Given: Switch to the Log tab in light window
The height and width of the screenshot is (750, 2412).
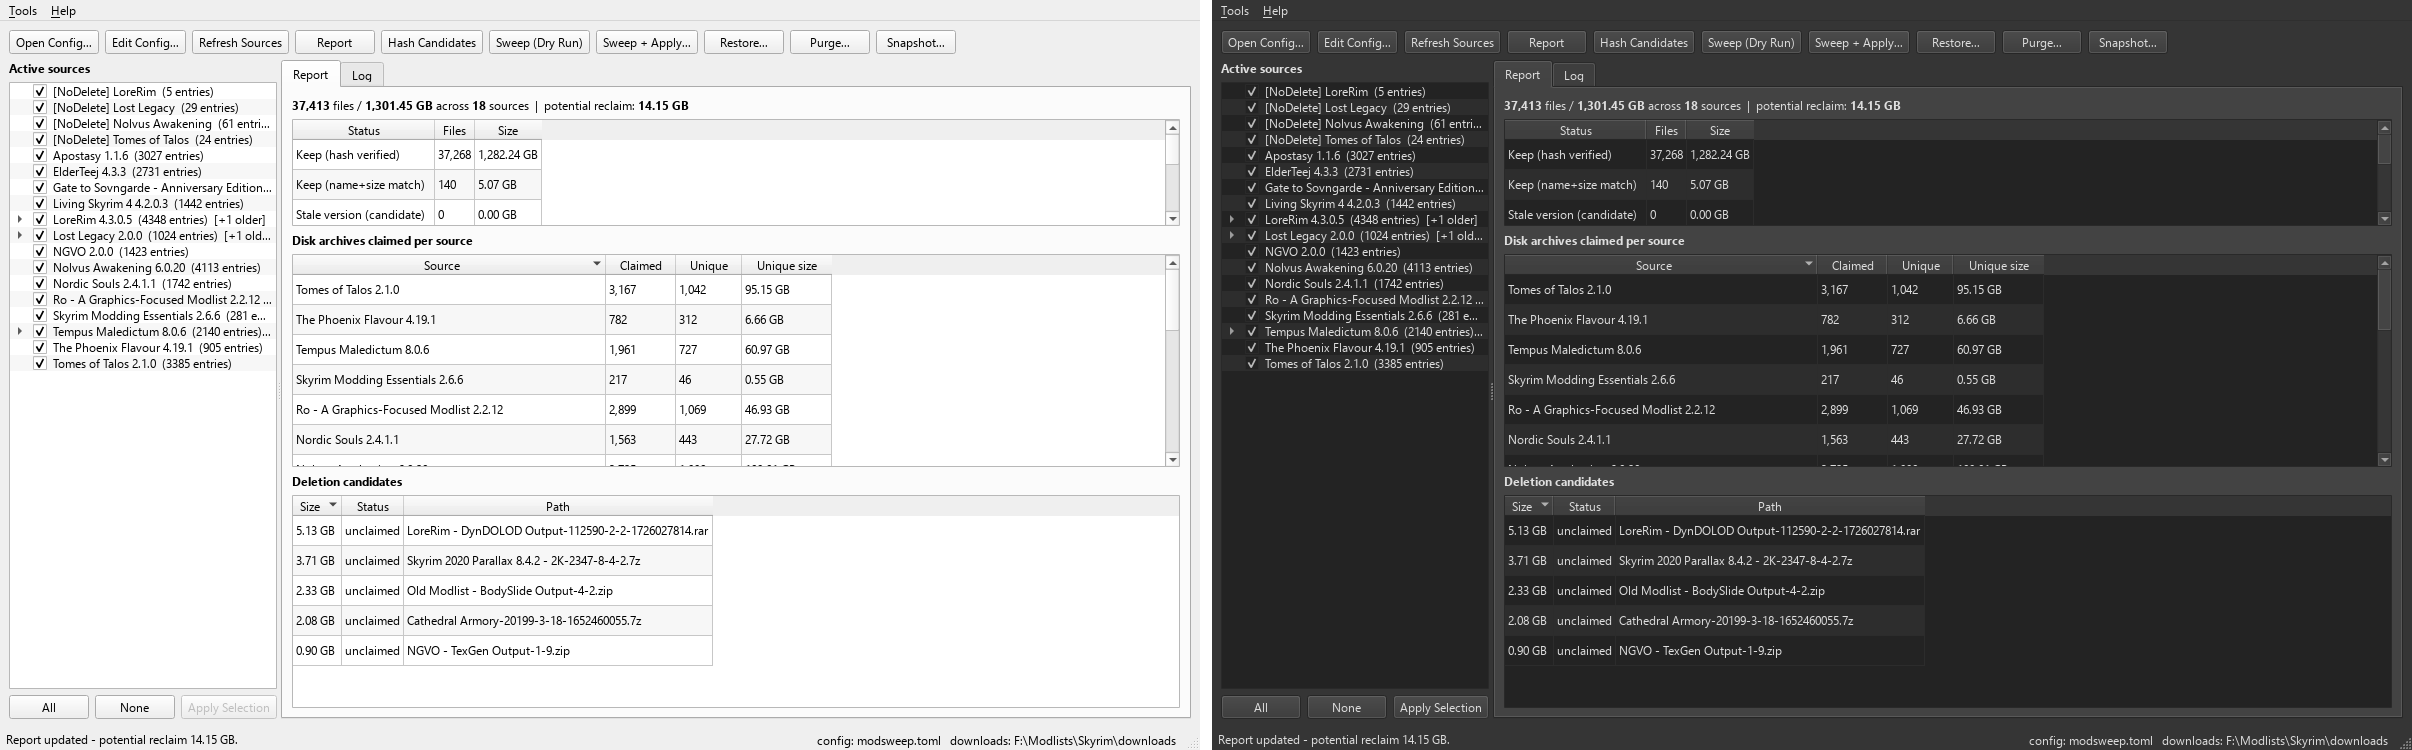Looking at the screenshot, I should tap(362, 75).
